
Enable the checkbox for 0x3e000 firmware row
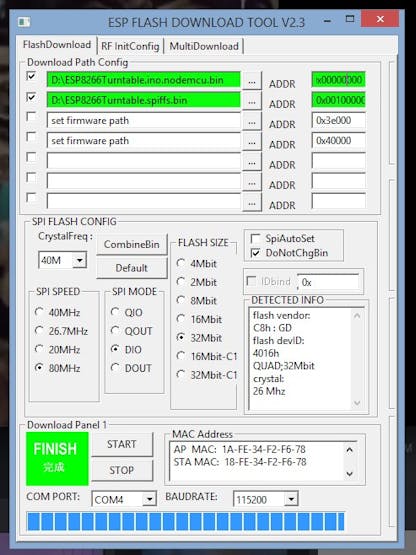[32, 116]
